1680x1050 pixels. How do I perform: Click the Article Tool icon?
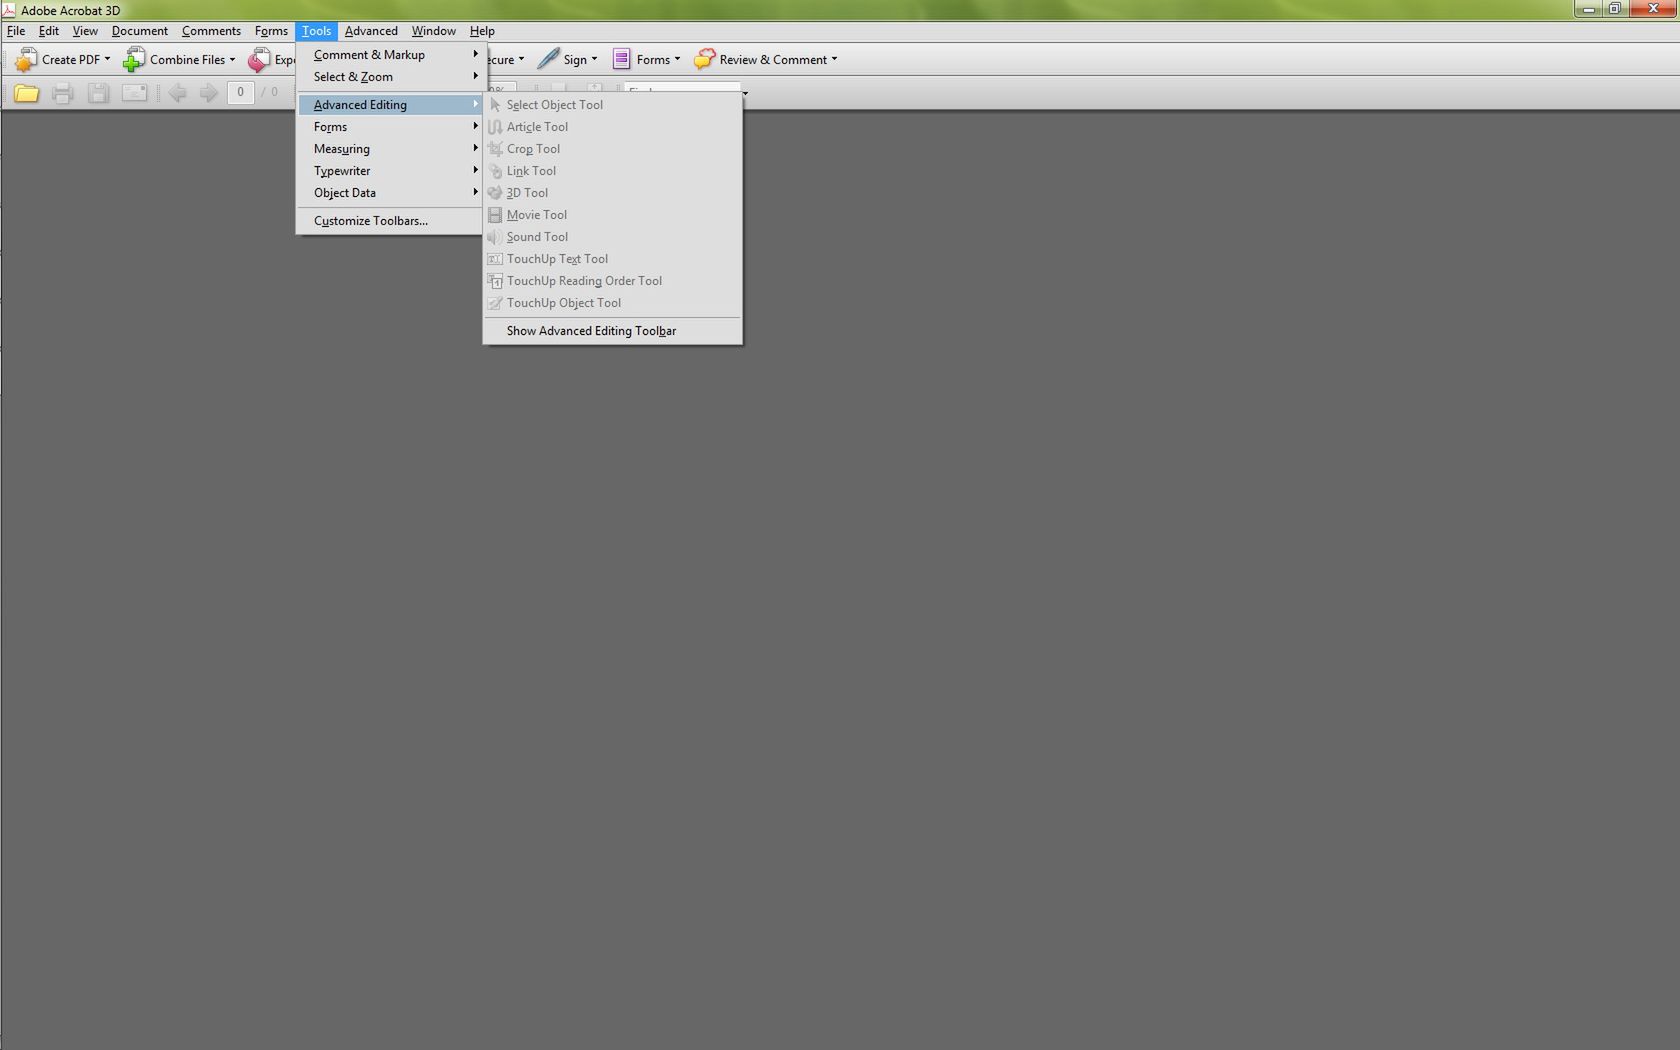click(495, 127)
